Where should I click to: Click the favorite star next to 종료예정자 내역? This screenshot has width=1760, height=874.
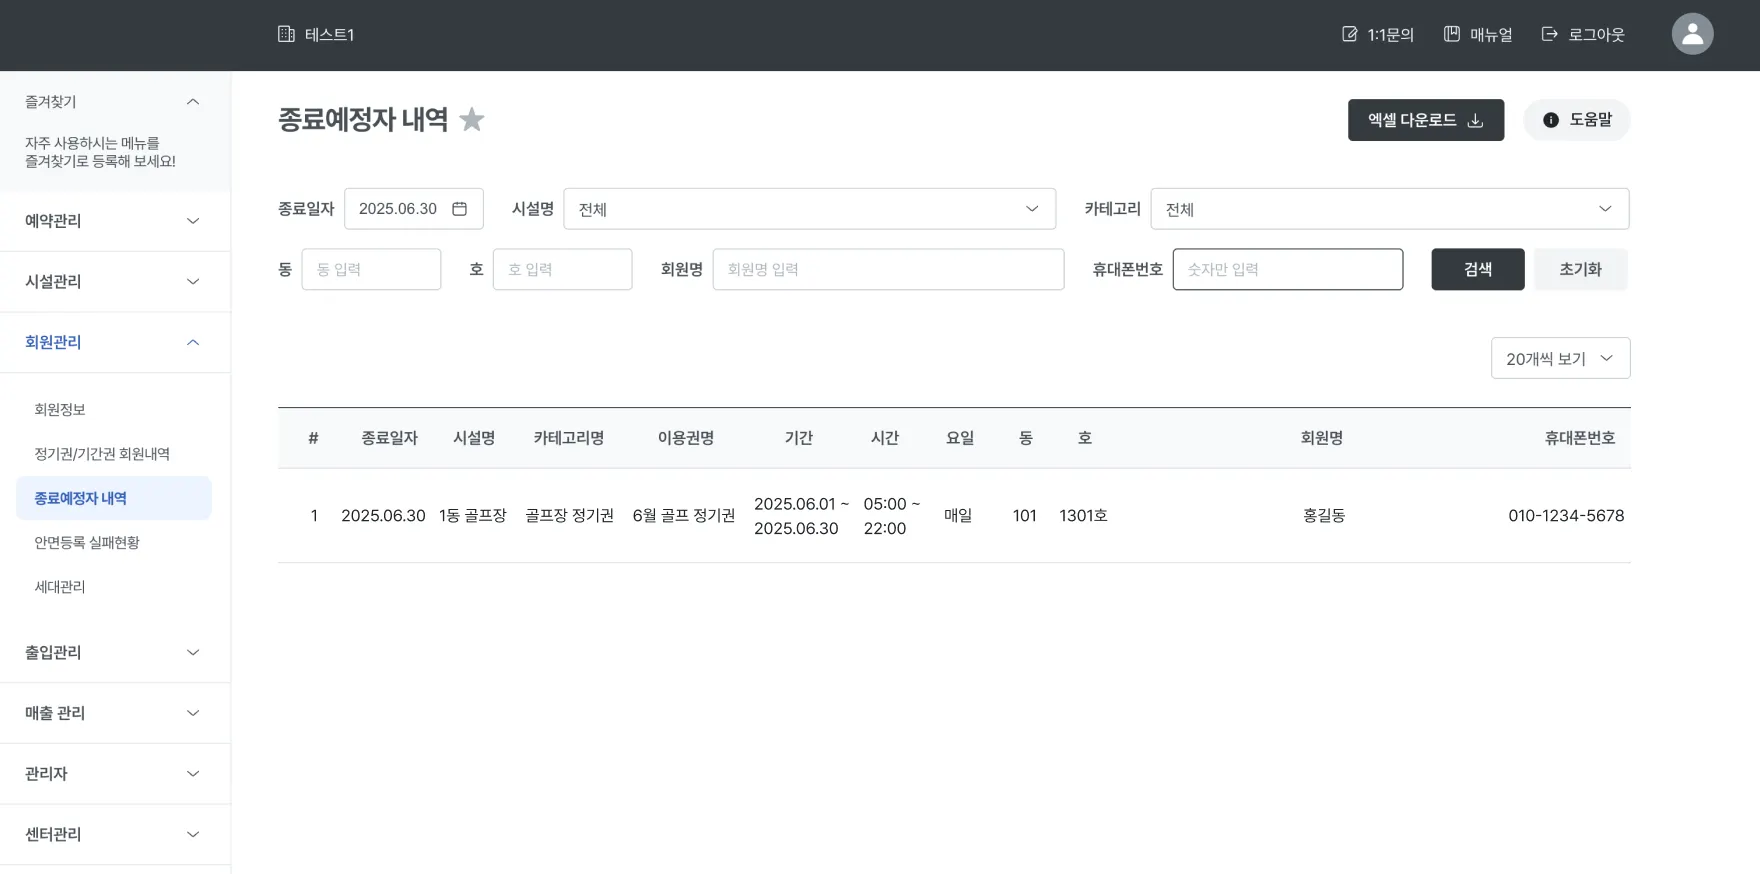point(472,120)
